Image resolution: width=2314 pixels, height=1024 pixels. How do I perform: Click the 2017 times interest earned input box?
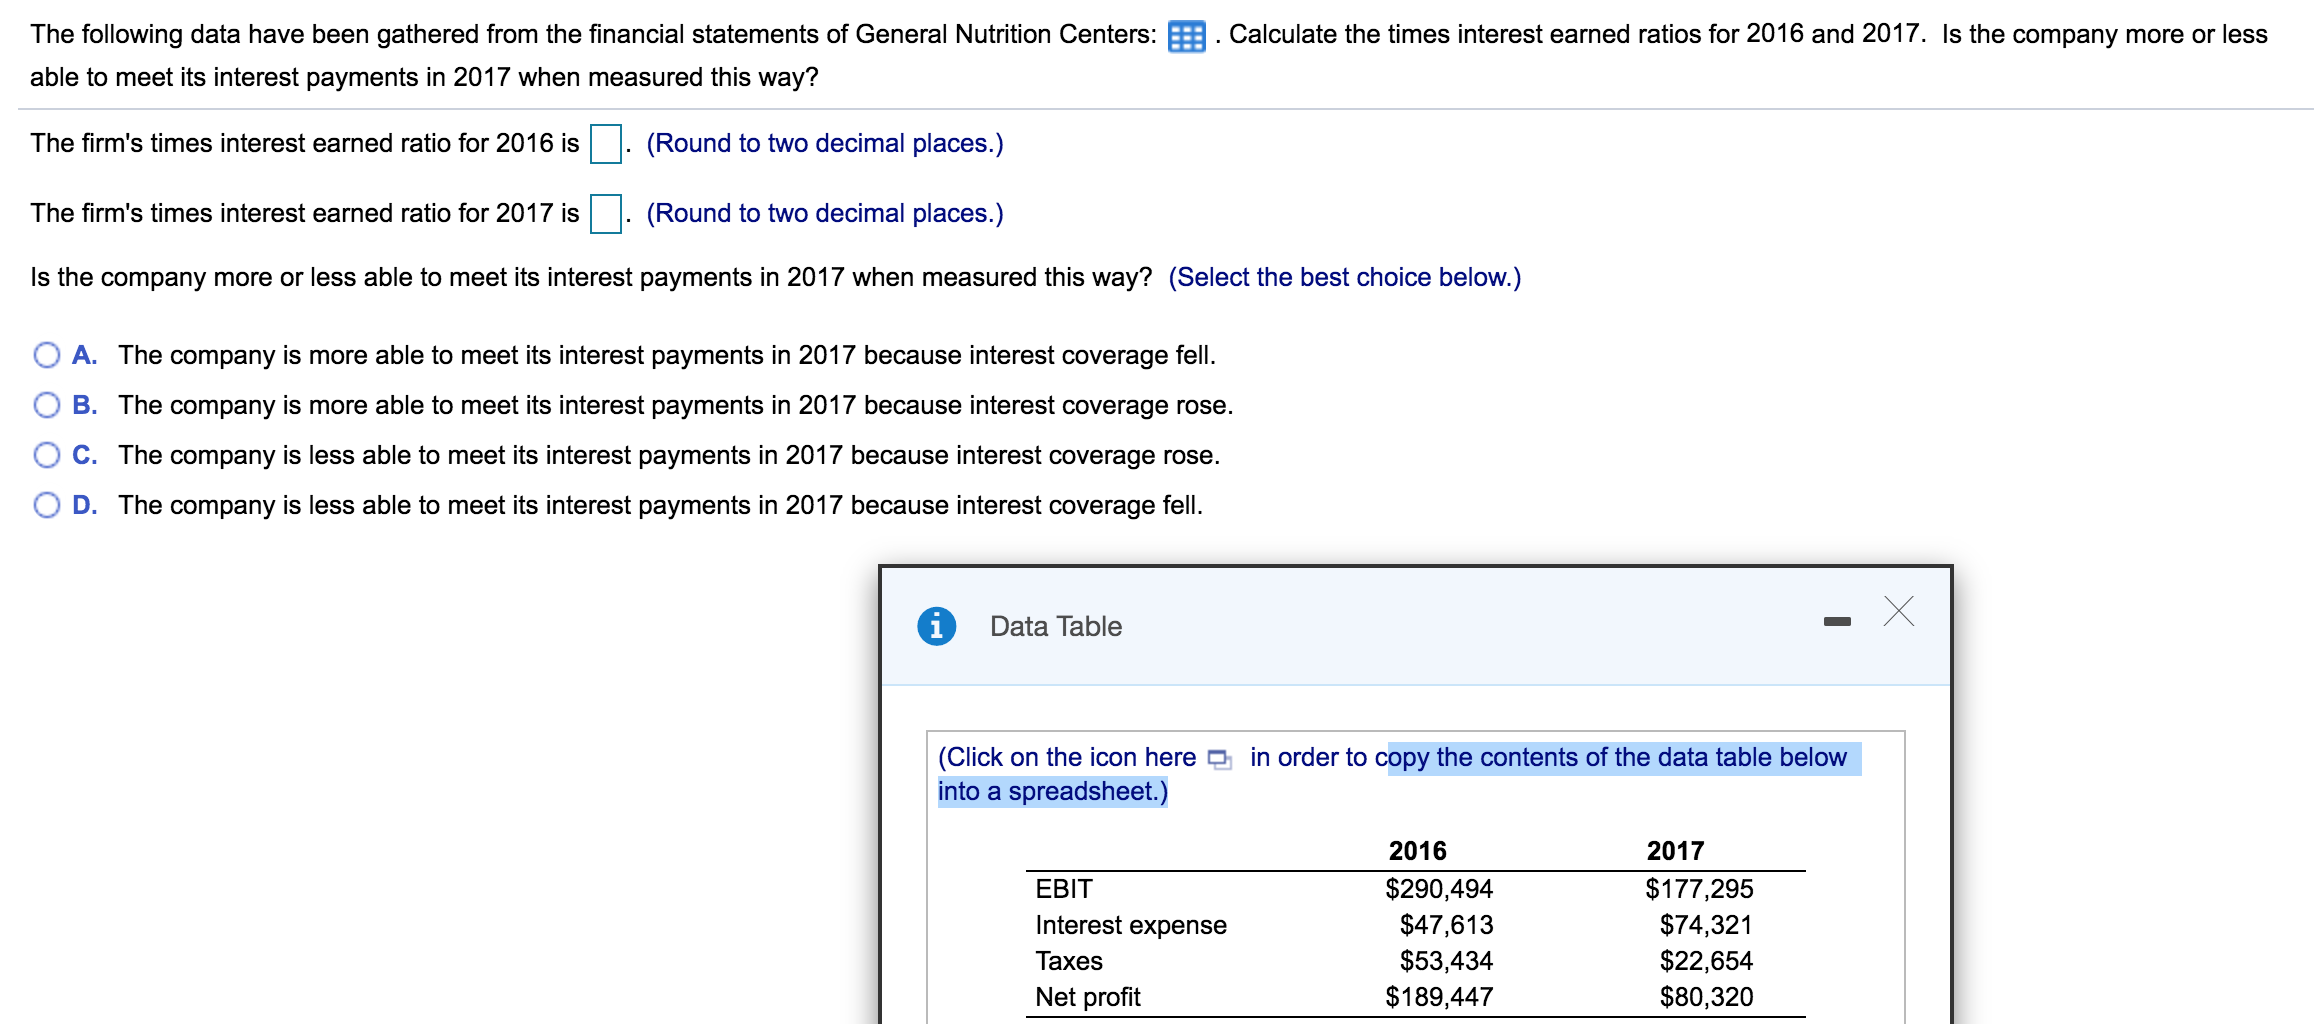[x=605, y=214]
